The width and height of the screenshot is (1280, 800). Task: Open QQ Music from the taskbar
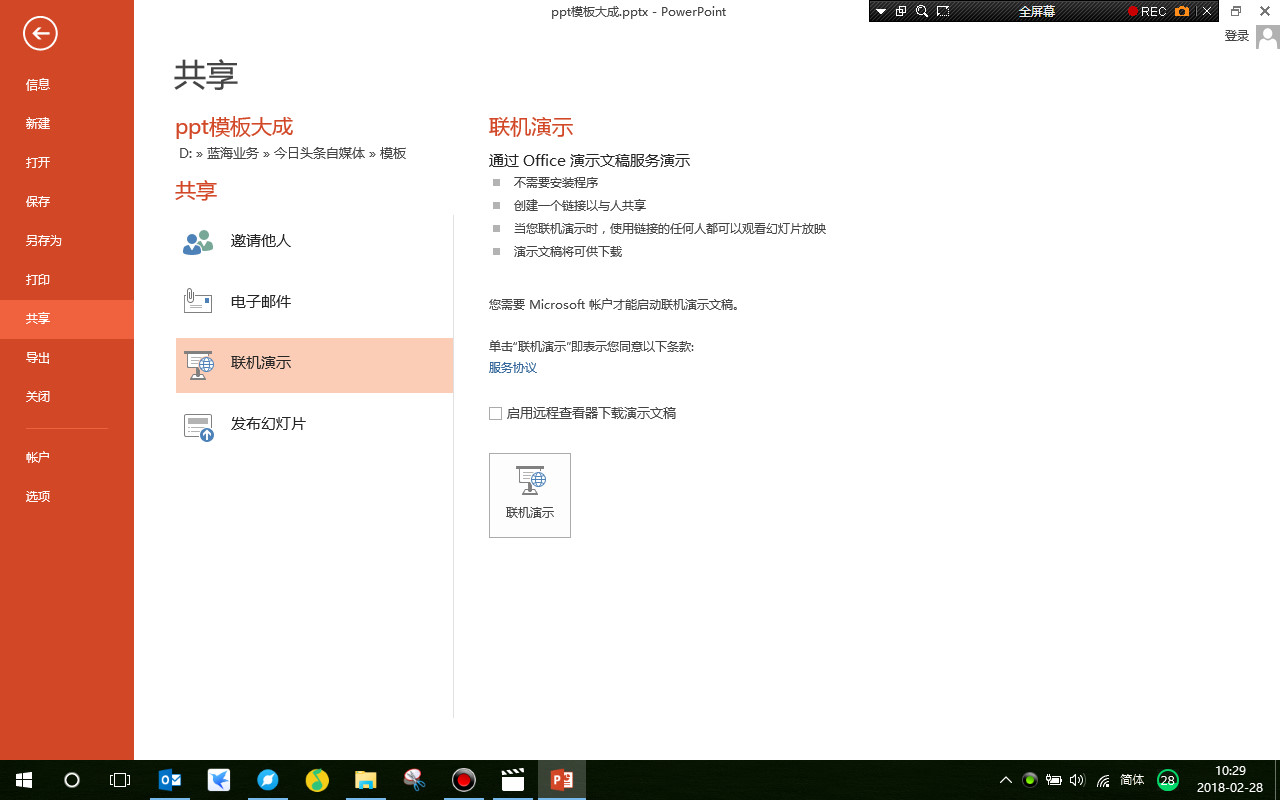pyautogui.click(x=317, y=780)
